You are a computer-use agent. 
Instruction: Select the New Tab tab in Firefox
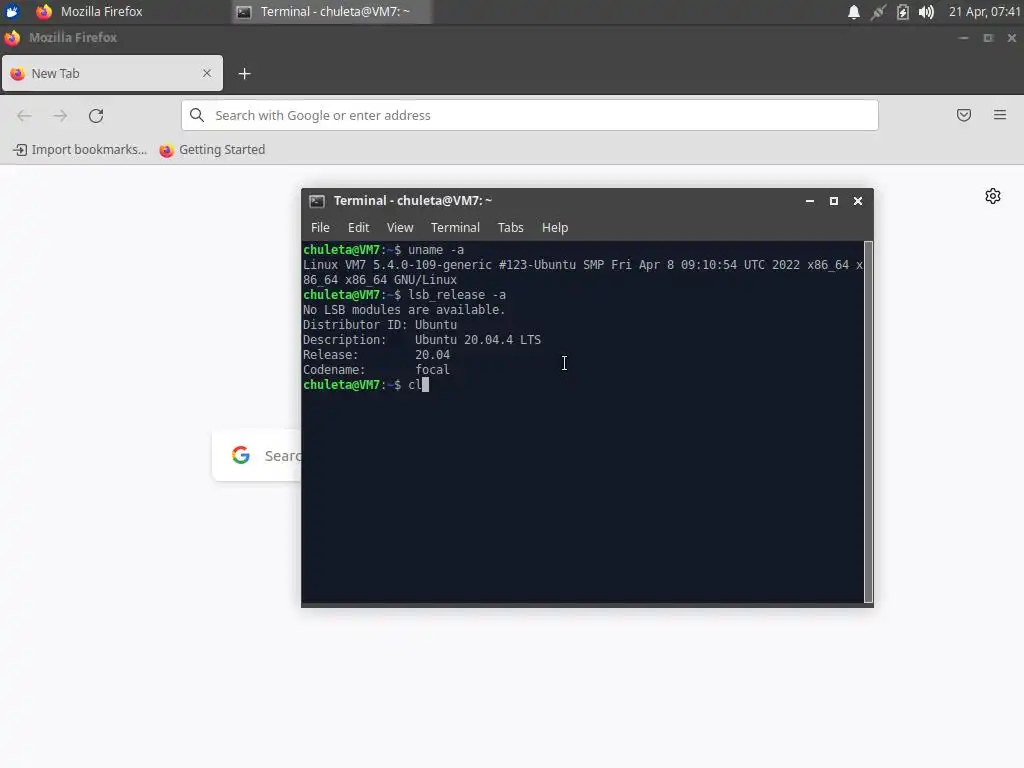[x=112, y=73]
